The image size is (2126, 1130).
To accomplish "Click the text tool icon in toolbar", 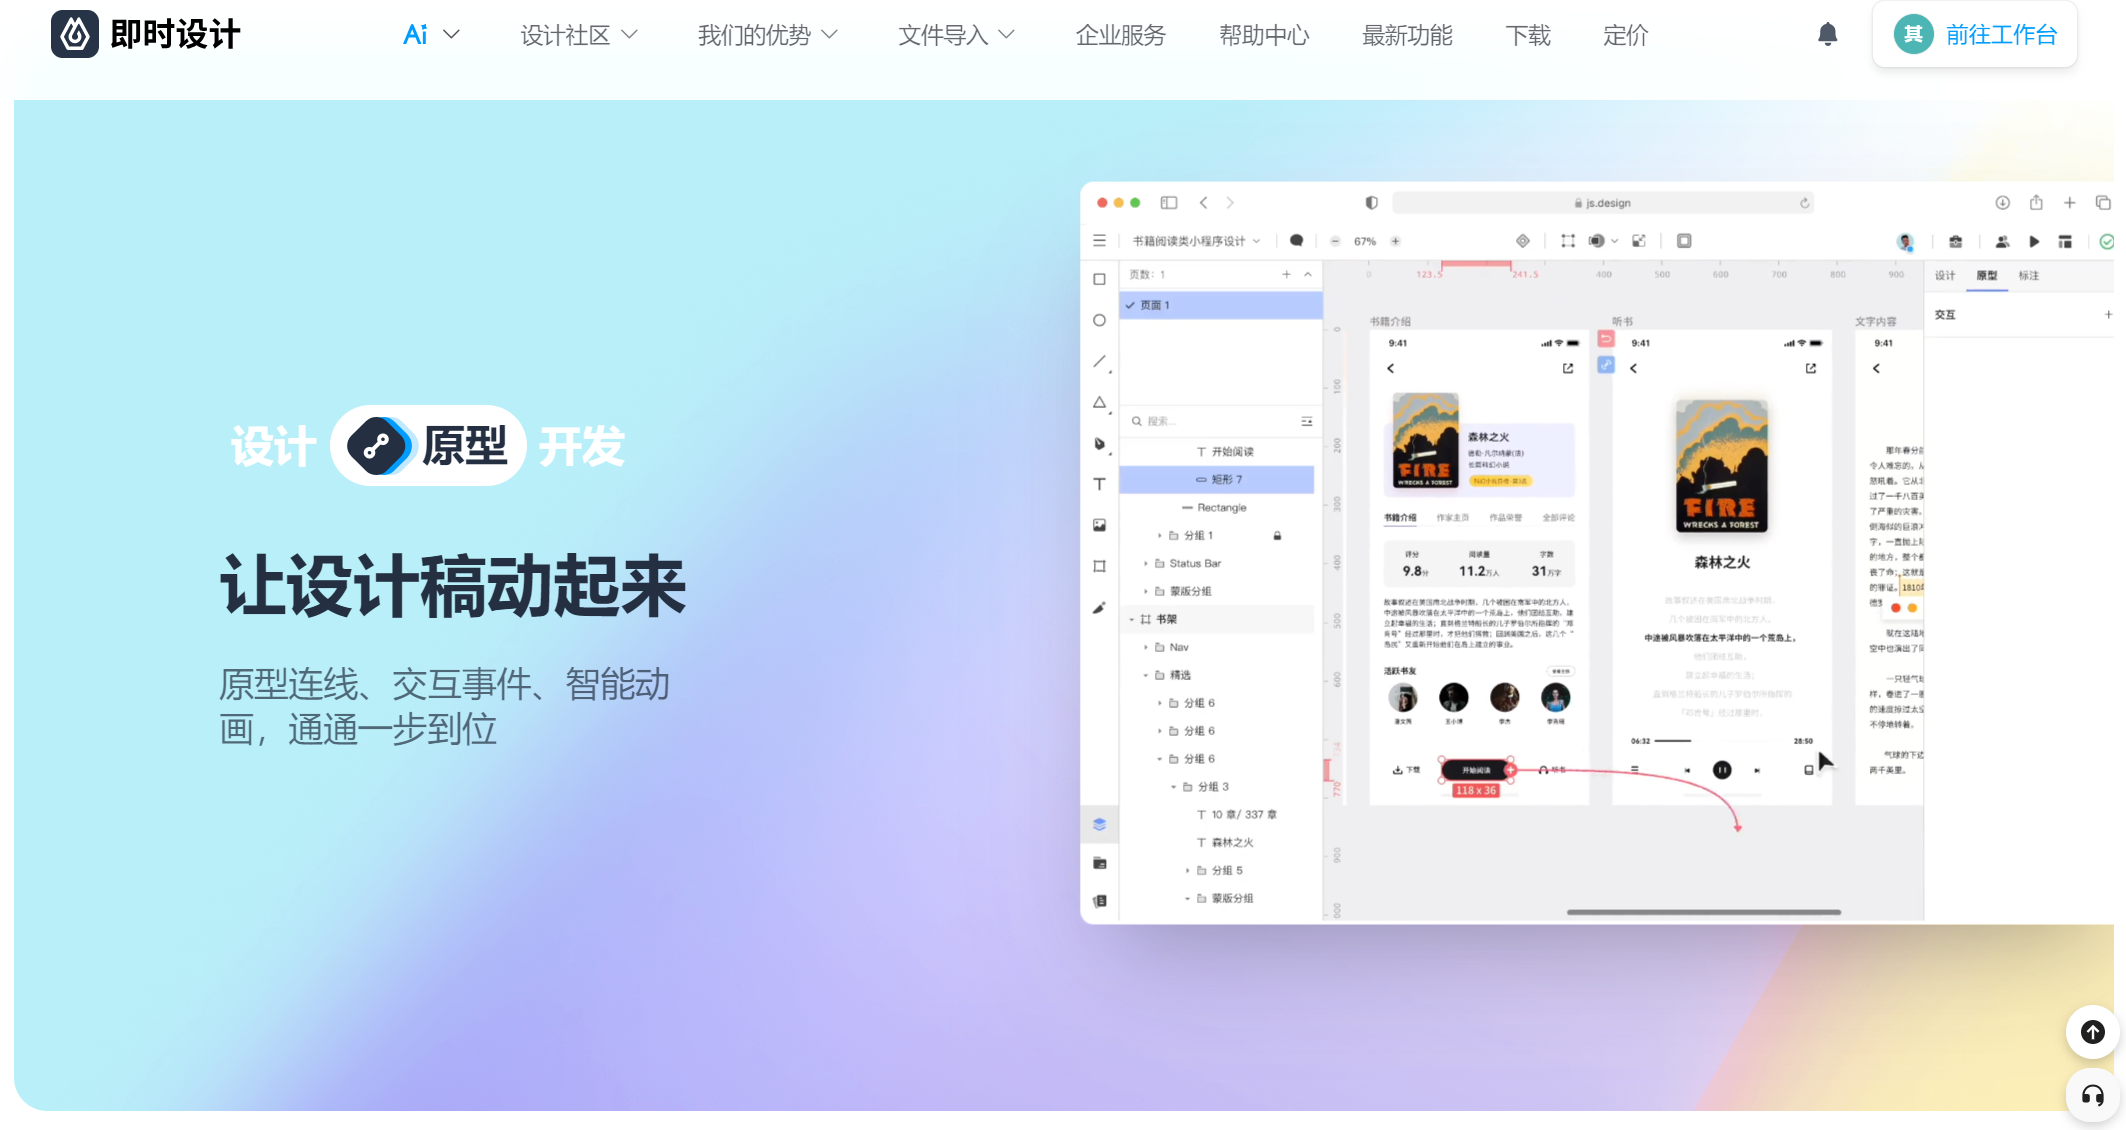I will point(1102,482).
